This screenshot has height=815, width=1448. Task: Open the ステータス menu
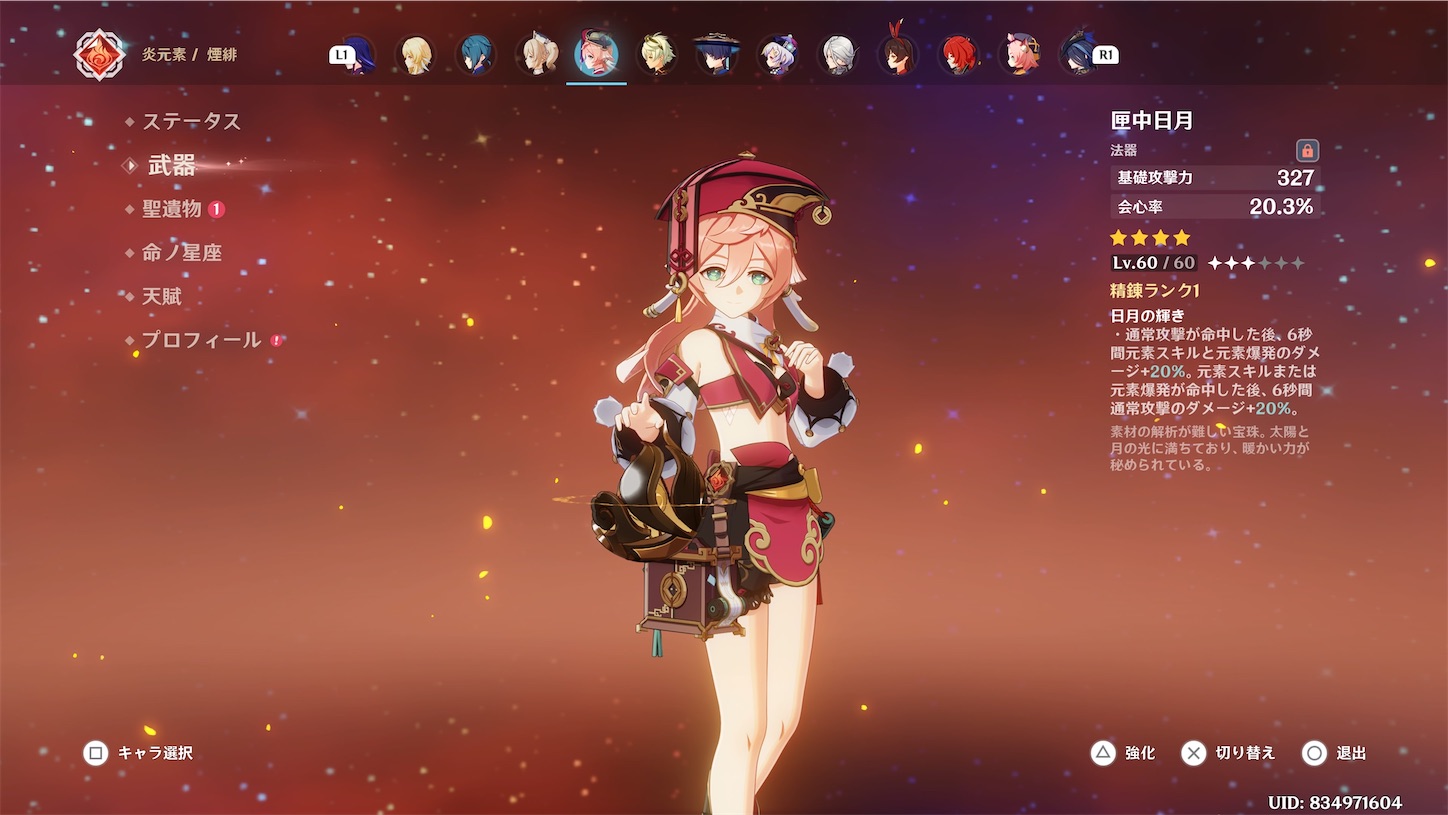click(x=191, y=122)
